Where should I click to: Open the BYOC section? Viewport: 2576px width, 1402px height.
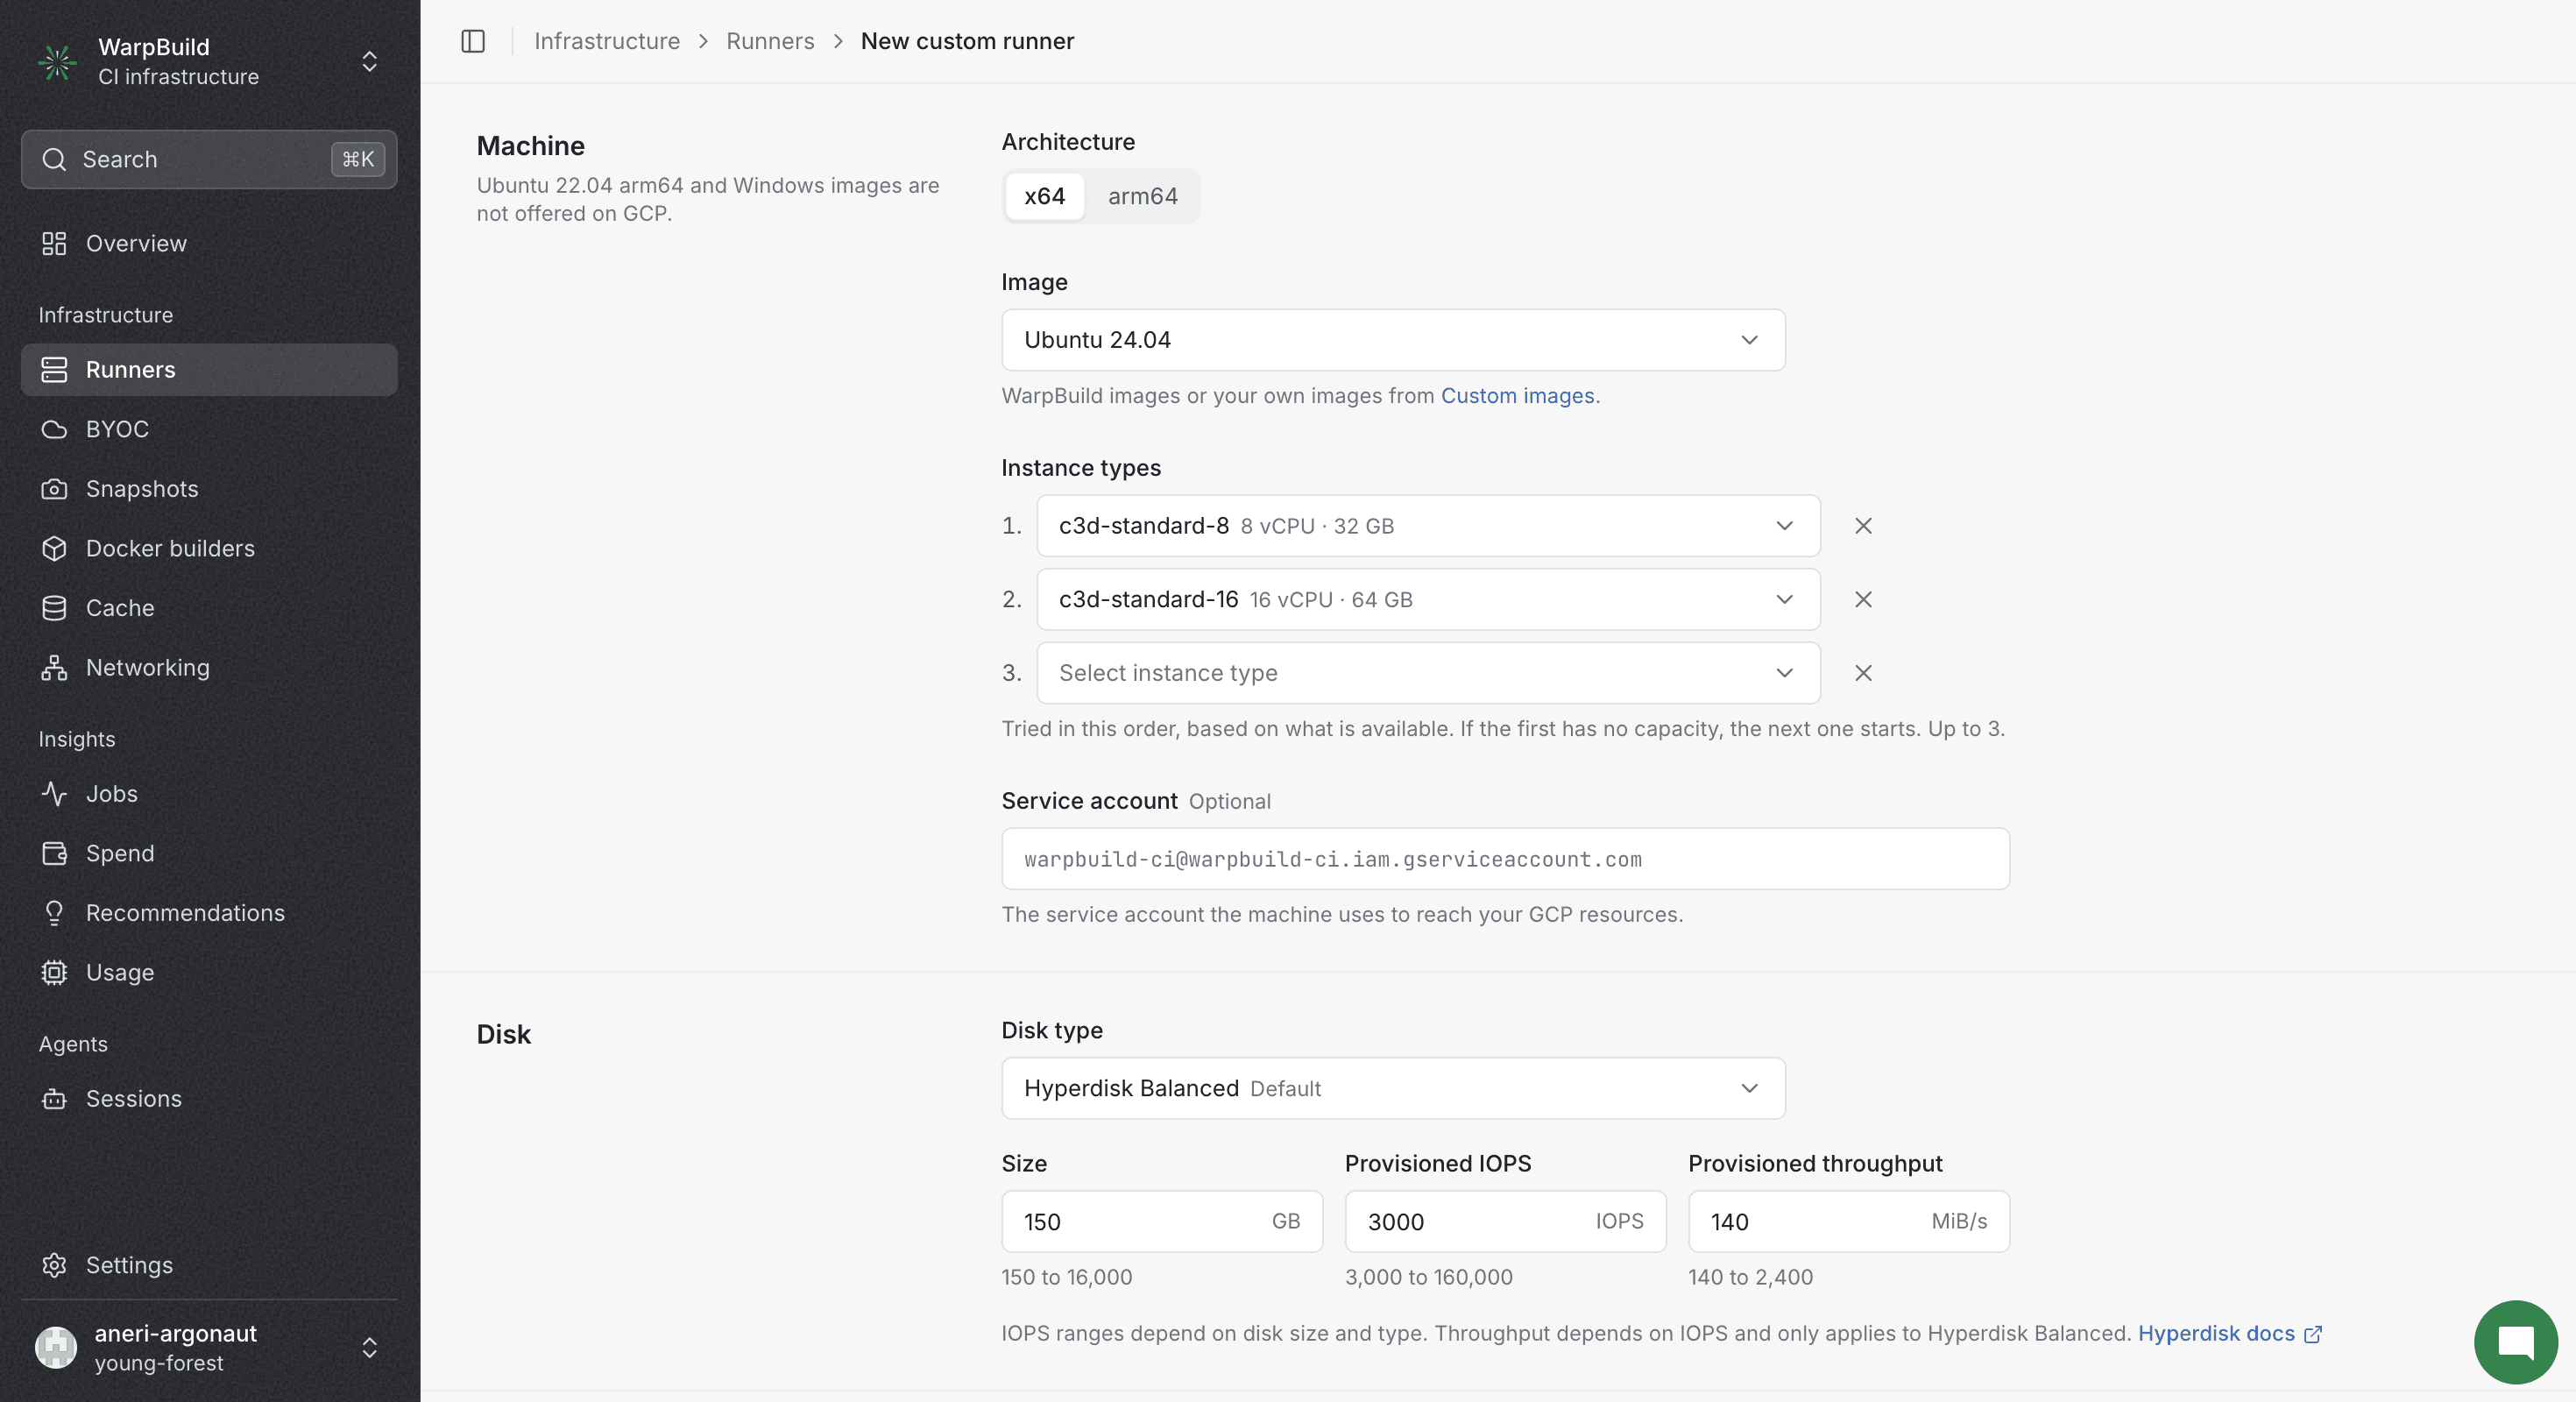[209, 429]
